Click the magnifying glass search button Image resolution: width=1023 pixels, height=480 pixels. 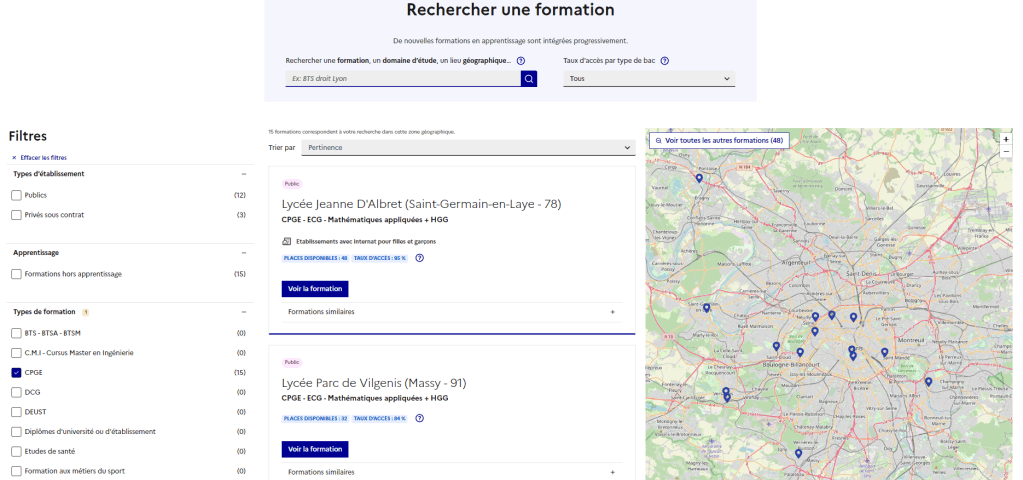[528, 78]
